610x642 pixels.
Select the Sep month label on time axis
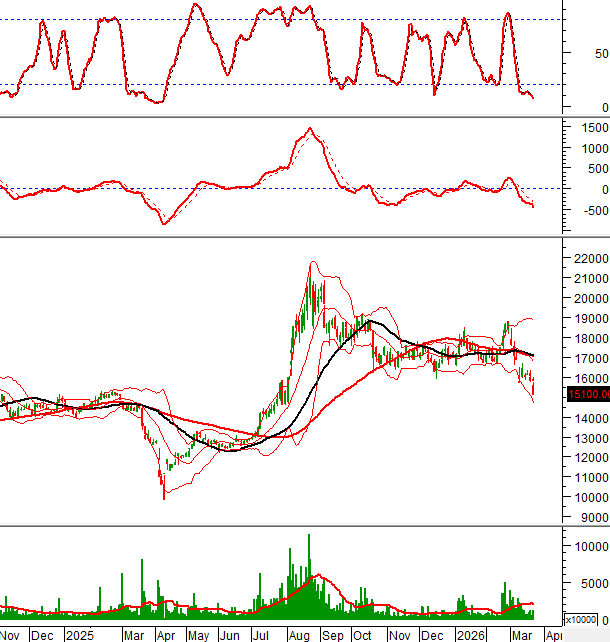click(x=332, y=635)
